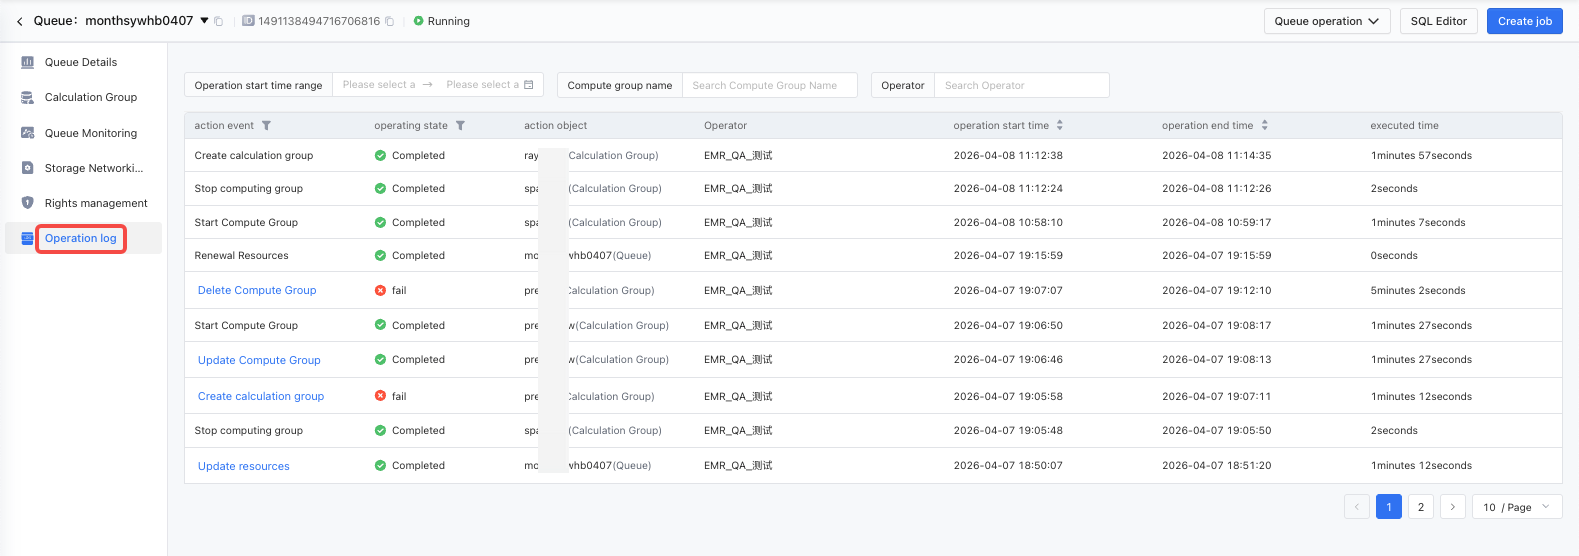1579x556 pixels.
Task: Click start time 2026-04-07 19:15:59
Action: click(x=1008, y=256)
